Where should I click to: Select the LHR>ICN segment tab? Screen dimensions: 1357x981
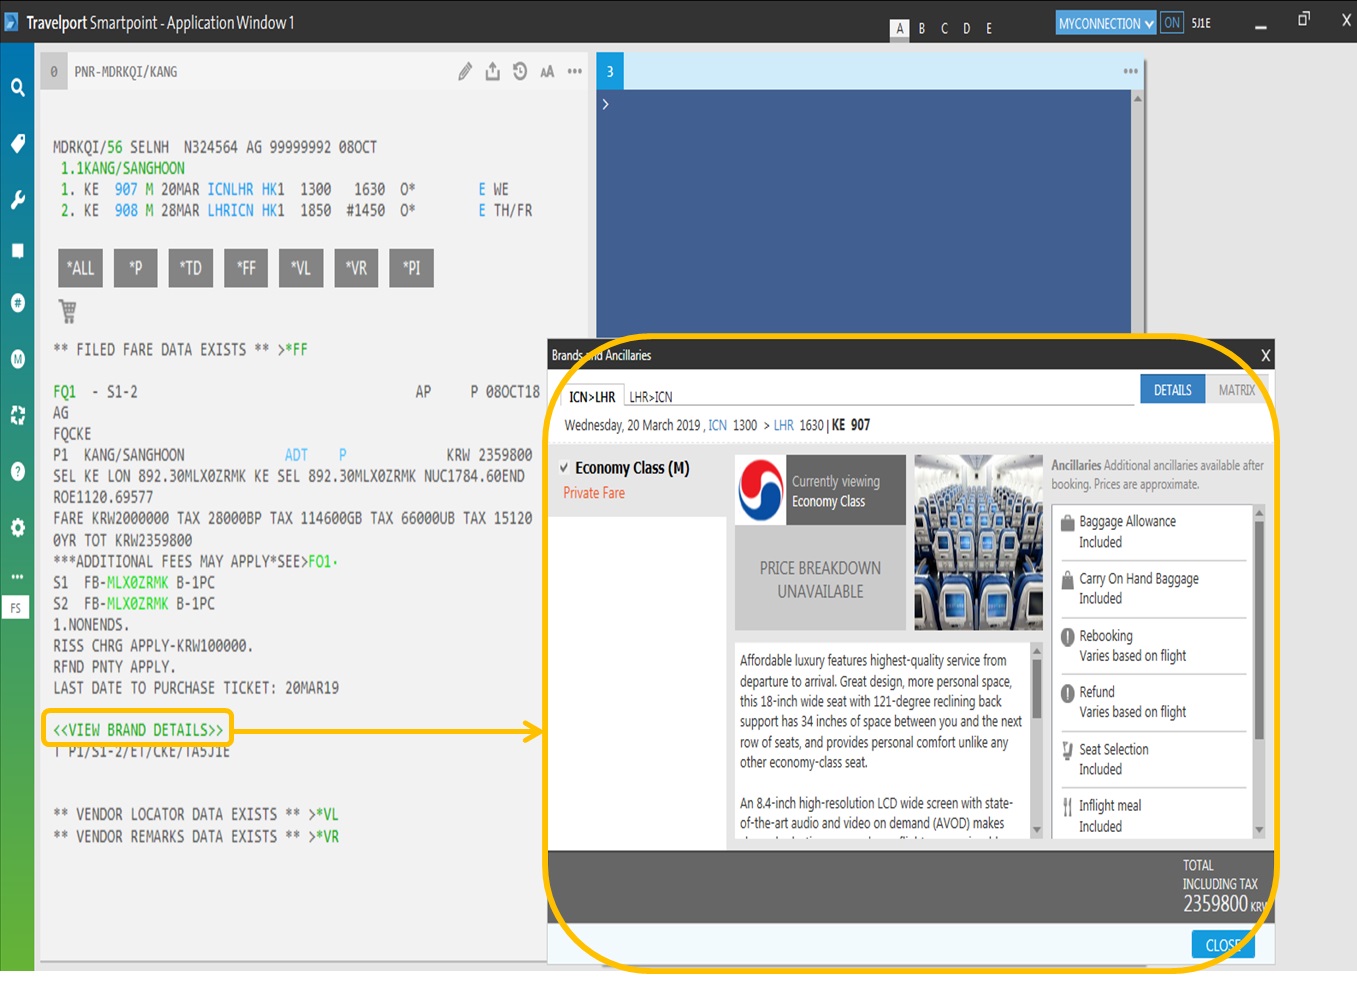[651, 397]
